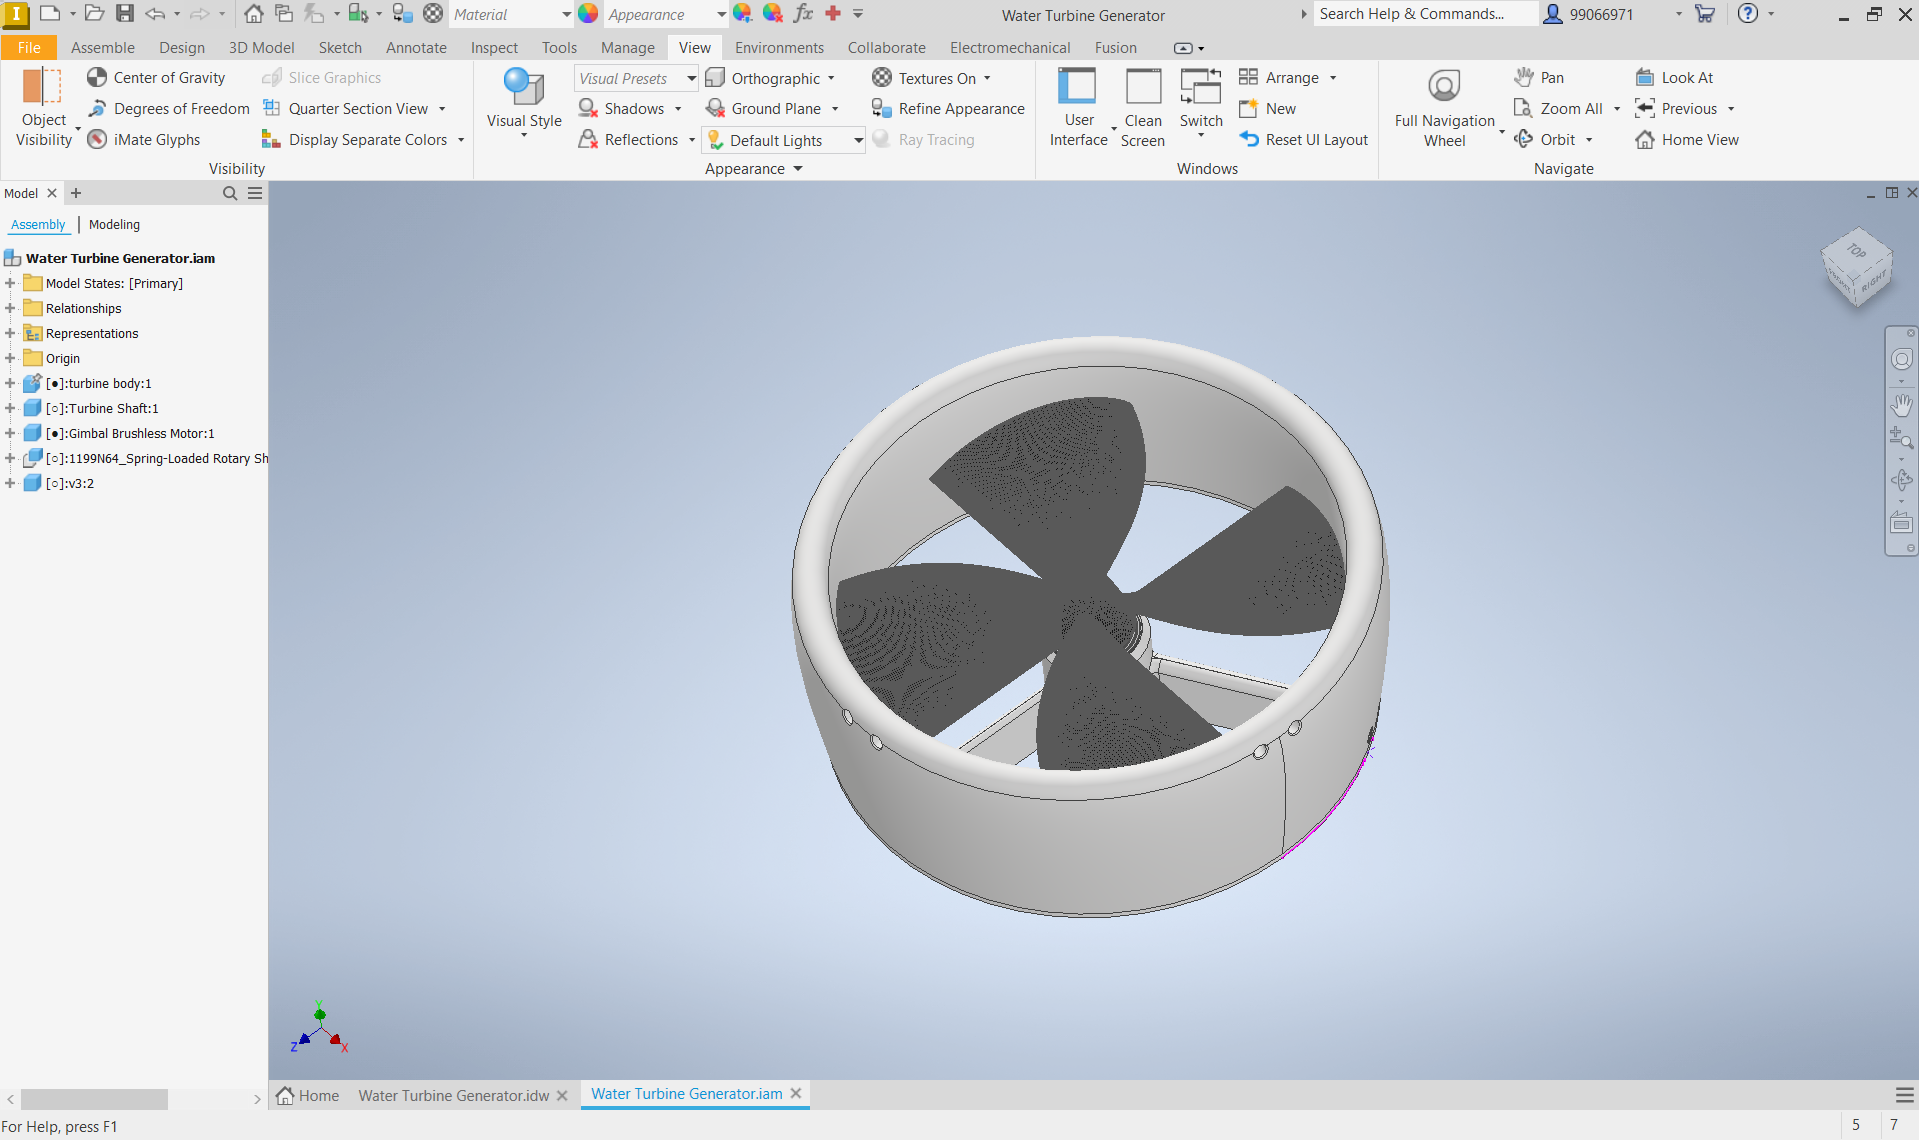1919x1140 pixels.
Task: Switch to Inspect ribbon tab
Action: point(494,47)
